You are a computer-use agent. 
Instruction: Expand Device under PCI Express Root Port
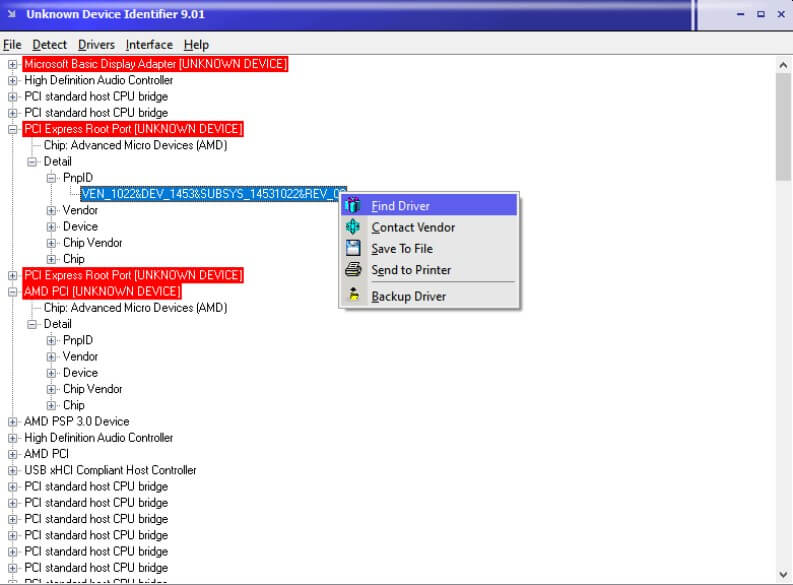pyautogui.click(x=51, y=227)
